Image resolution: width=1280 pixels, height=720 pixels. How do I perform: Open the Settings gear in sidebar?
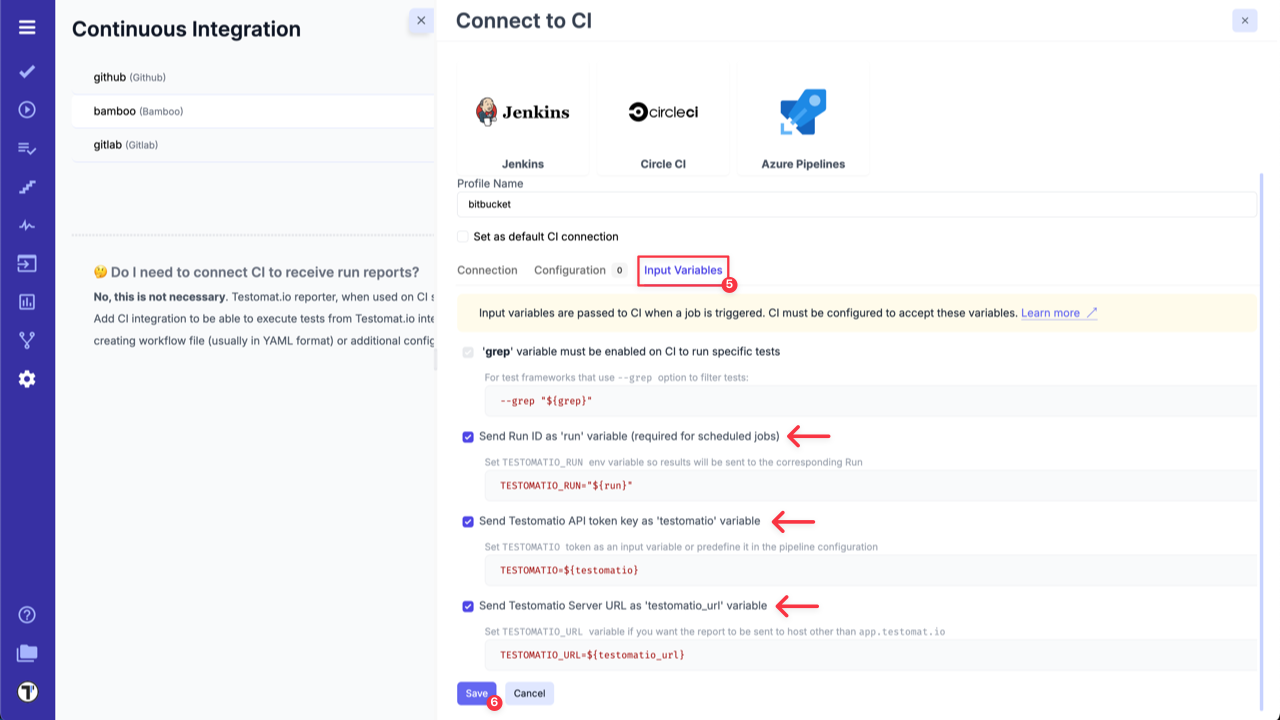(27, 378)
